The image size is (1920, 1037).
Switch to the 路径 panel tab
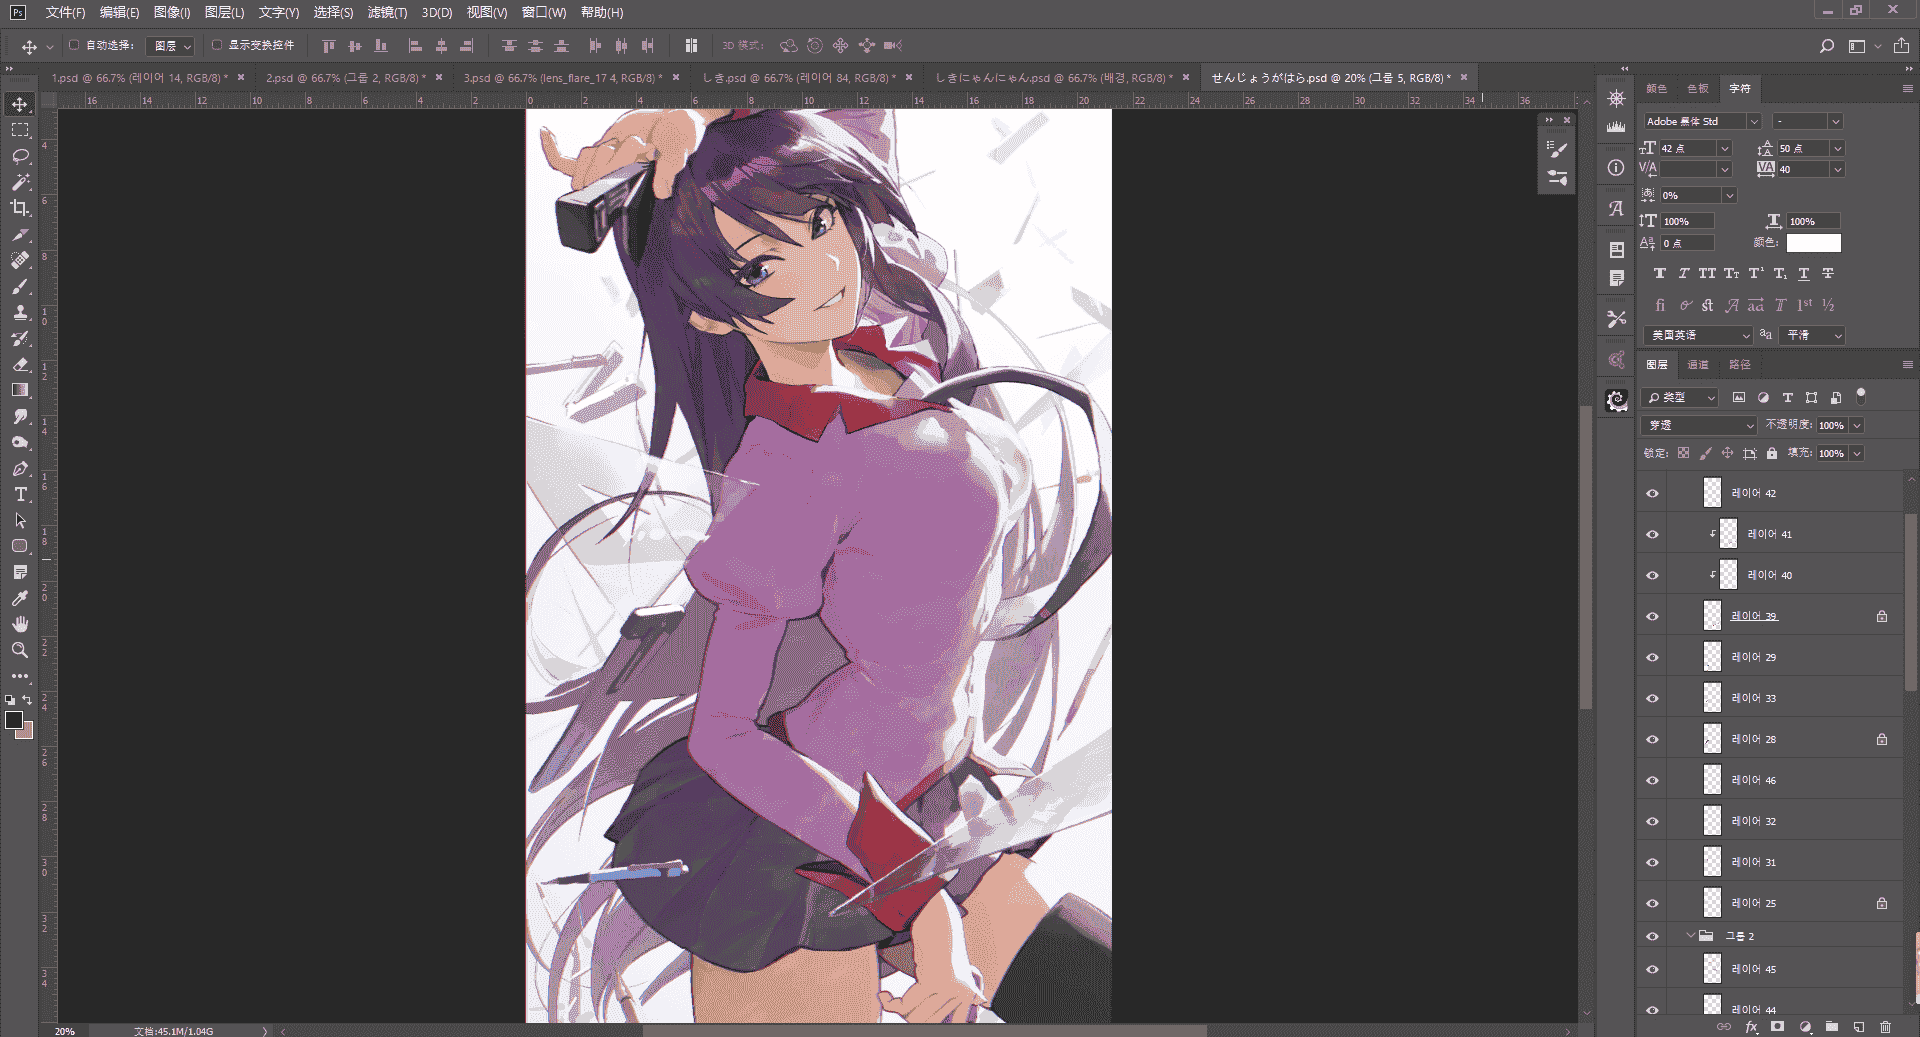pos(1740,365)
